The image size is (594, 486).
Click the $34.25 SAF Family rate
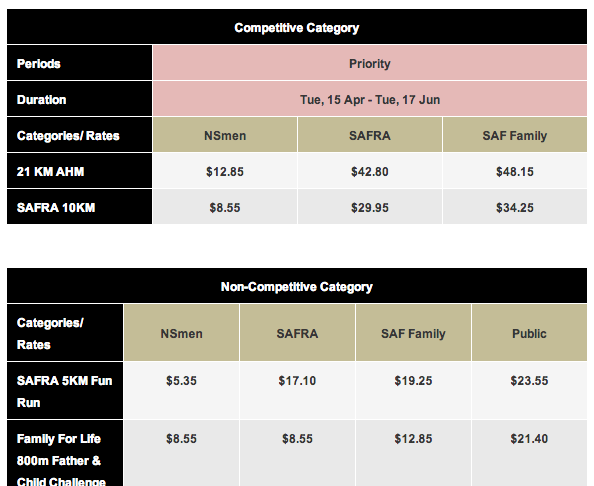pos(515,208)
